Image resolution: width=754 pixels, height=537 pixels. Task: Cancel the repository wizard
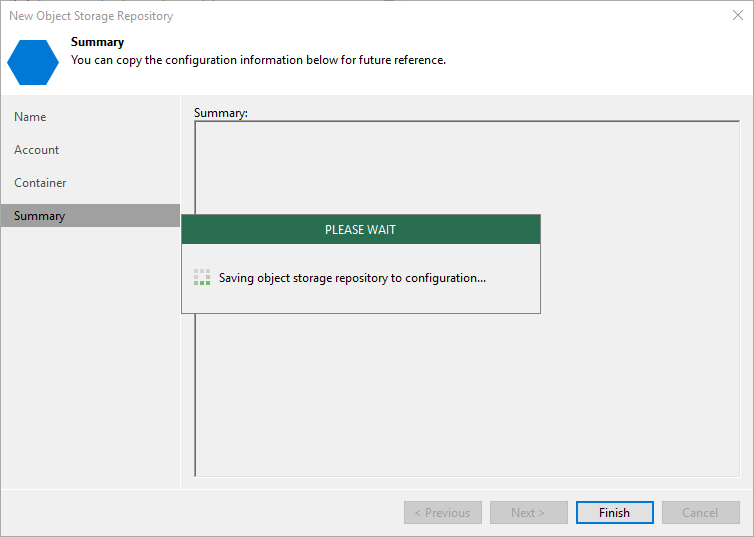click(x=700, y=513)
